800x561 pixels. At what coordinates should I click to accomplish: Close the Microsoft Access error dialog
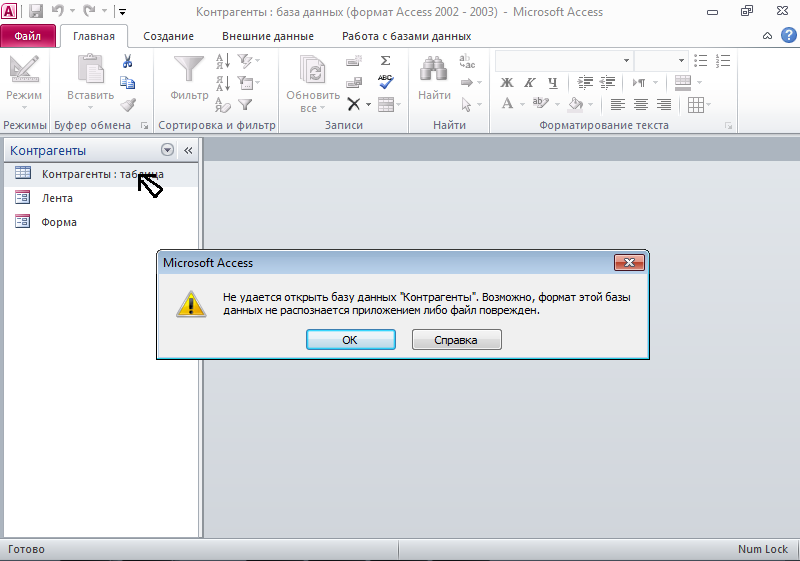click(629, 263)
